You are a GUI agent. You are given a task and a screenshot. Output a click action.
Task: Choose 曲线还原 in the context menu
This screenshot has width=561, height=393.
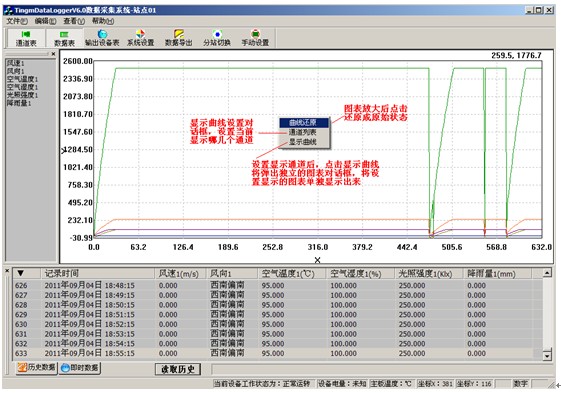[304, 122]
